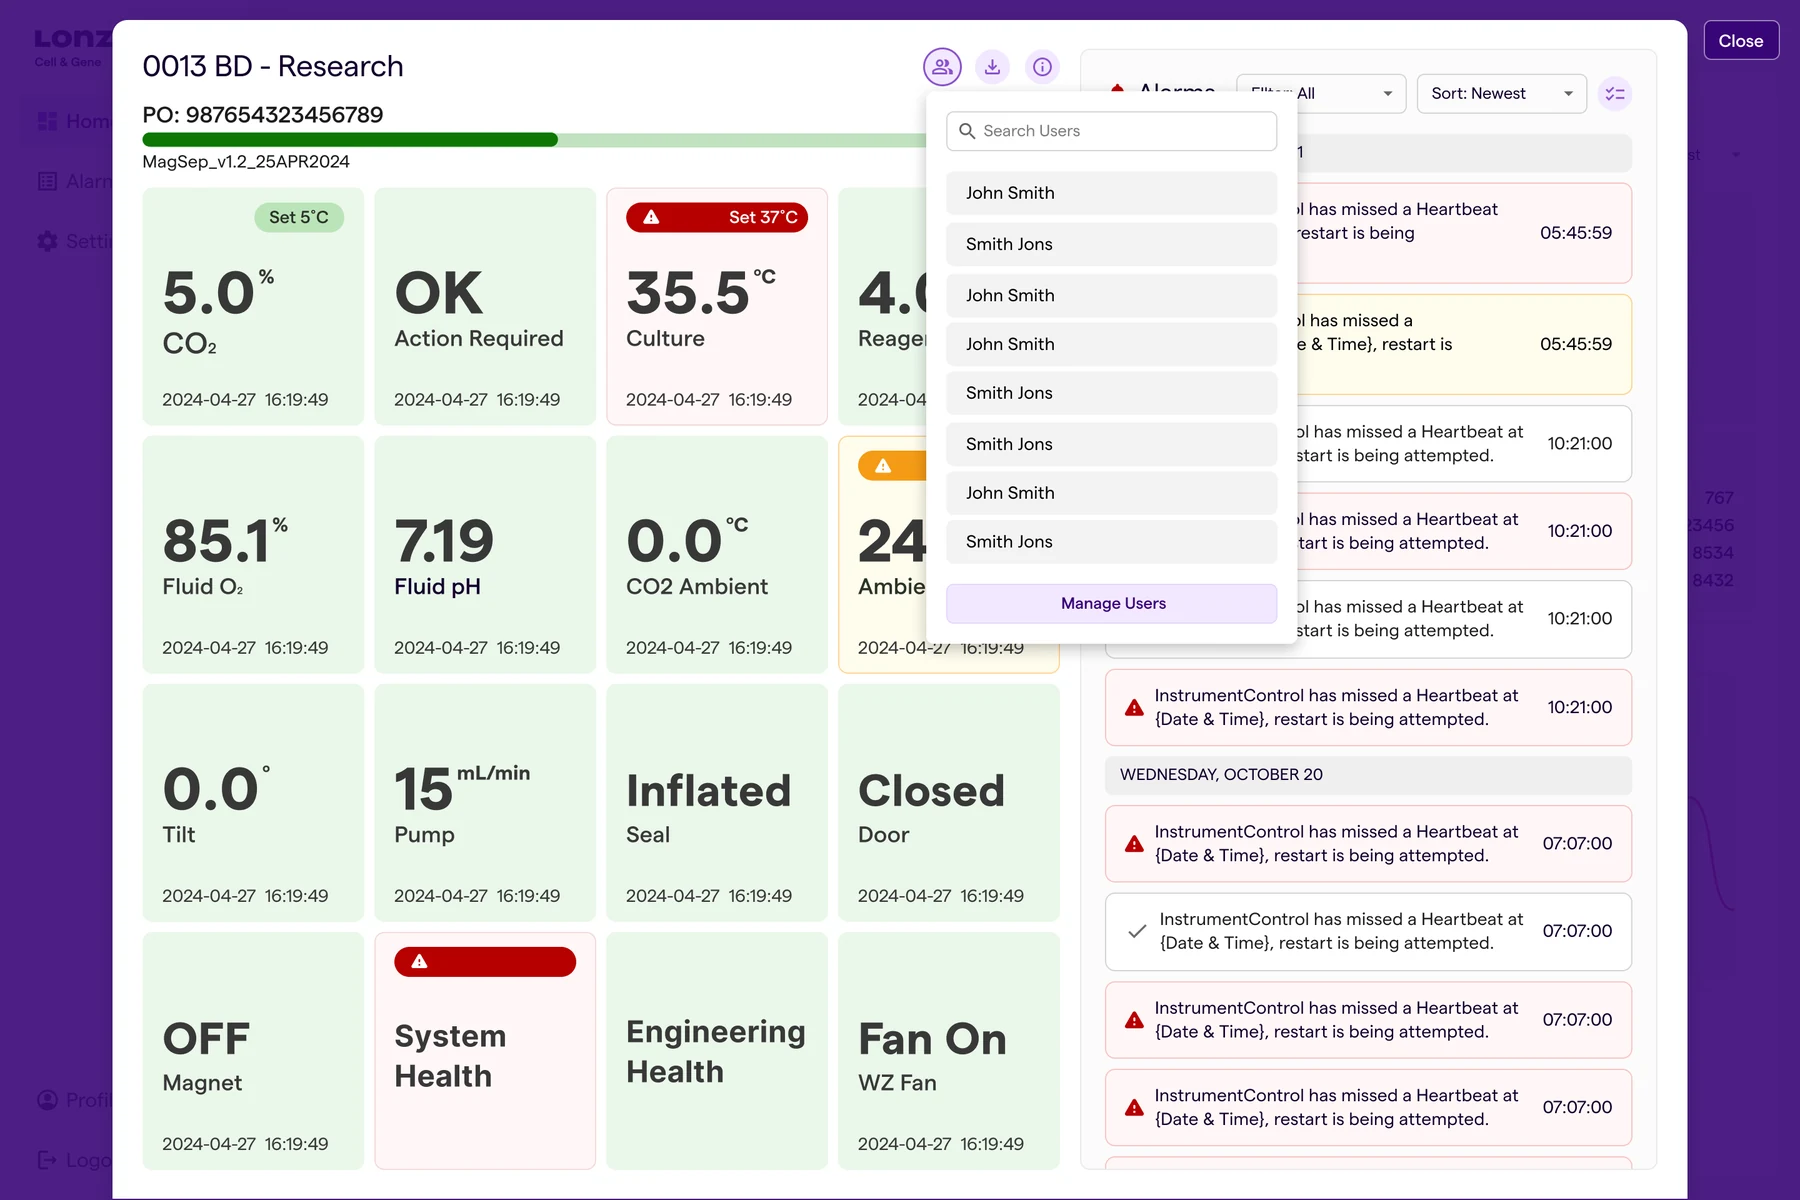
Task: Click Profile icon in left sidebar
Action: (x=47, y=1100)
